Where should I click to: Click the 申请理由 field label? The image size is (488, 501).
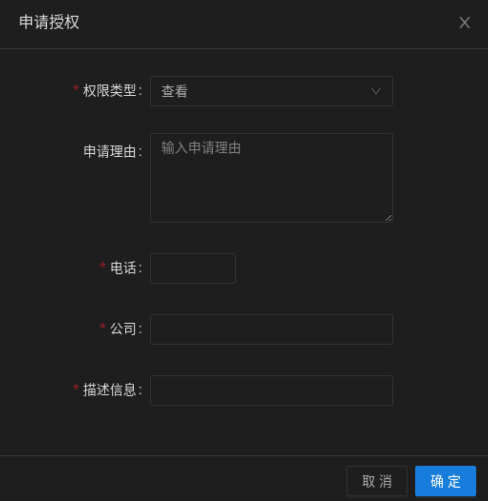pos(112,151)
